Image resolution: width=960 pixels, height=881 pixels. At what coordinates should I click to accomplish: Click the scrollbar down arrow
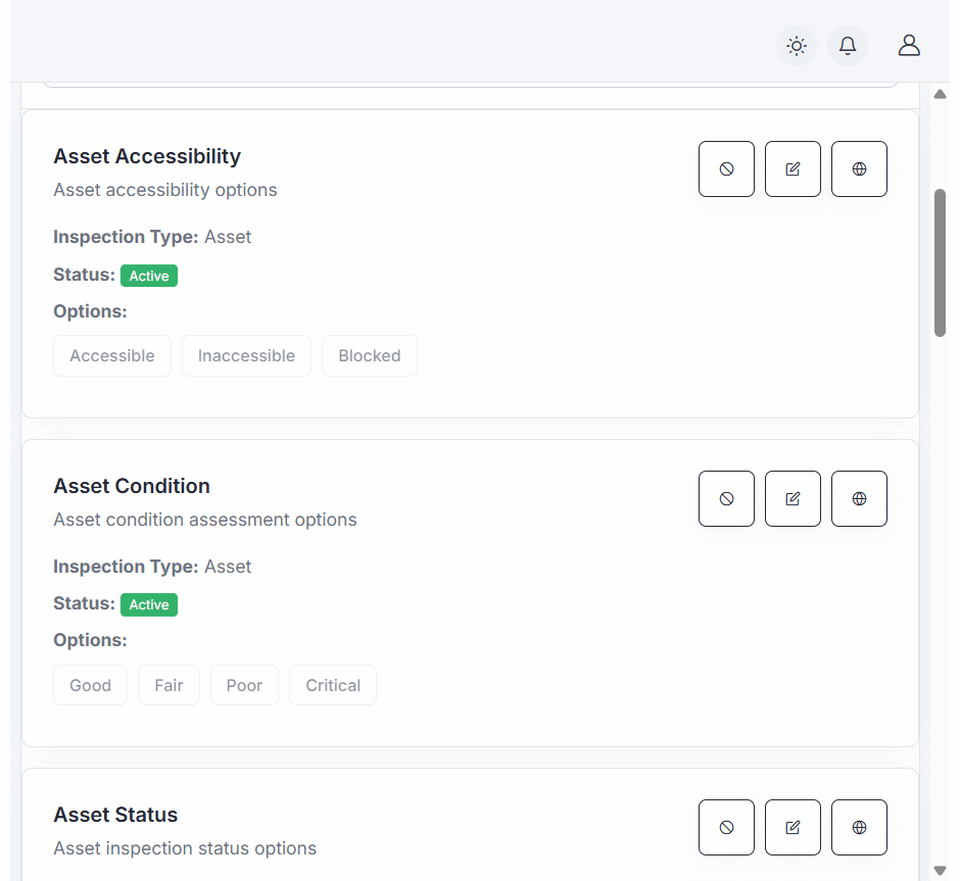[x=940, y=870]
